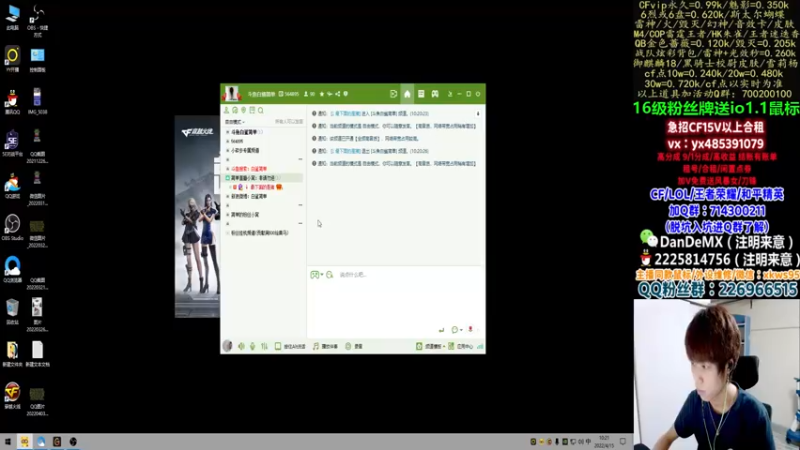Select the list tab icon in the header
Viewport: 800px width, 450px height.
click(x=421, y=94)
